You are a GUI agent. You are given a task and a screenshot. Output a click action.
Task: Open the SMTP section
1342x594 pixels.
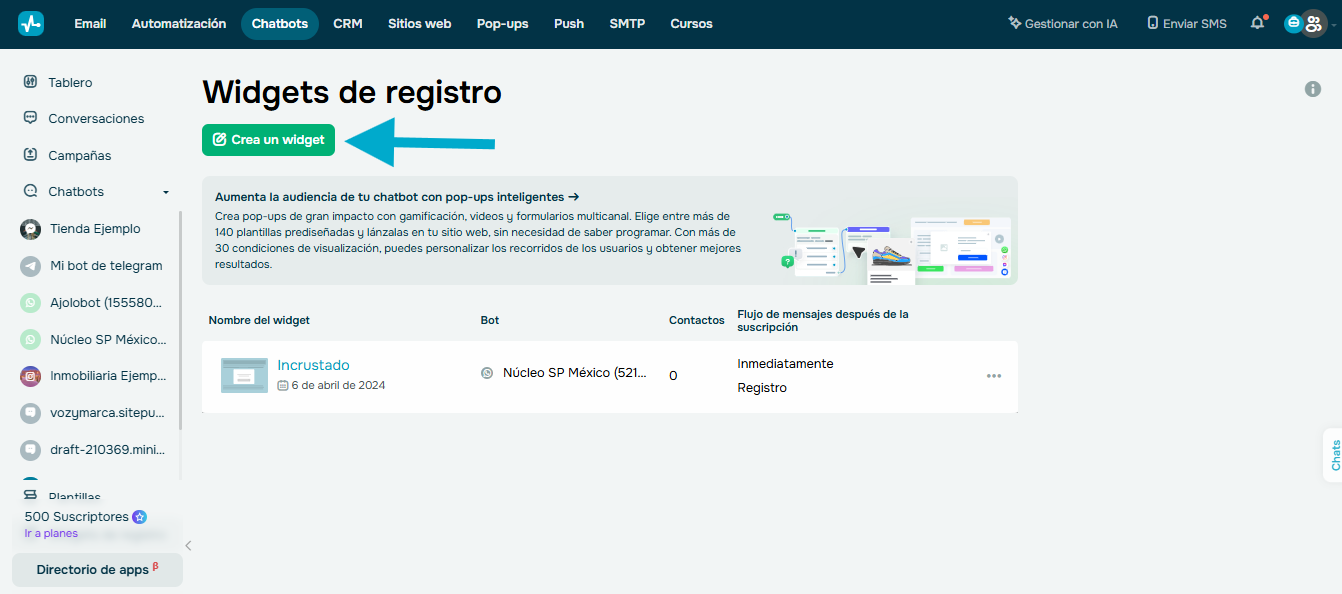click(627, 24)
